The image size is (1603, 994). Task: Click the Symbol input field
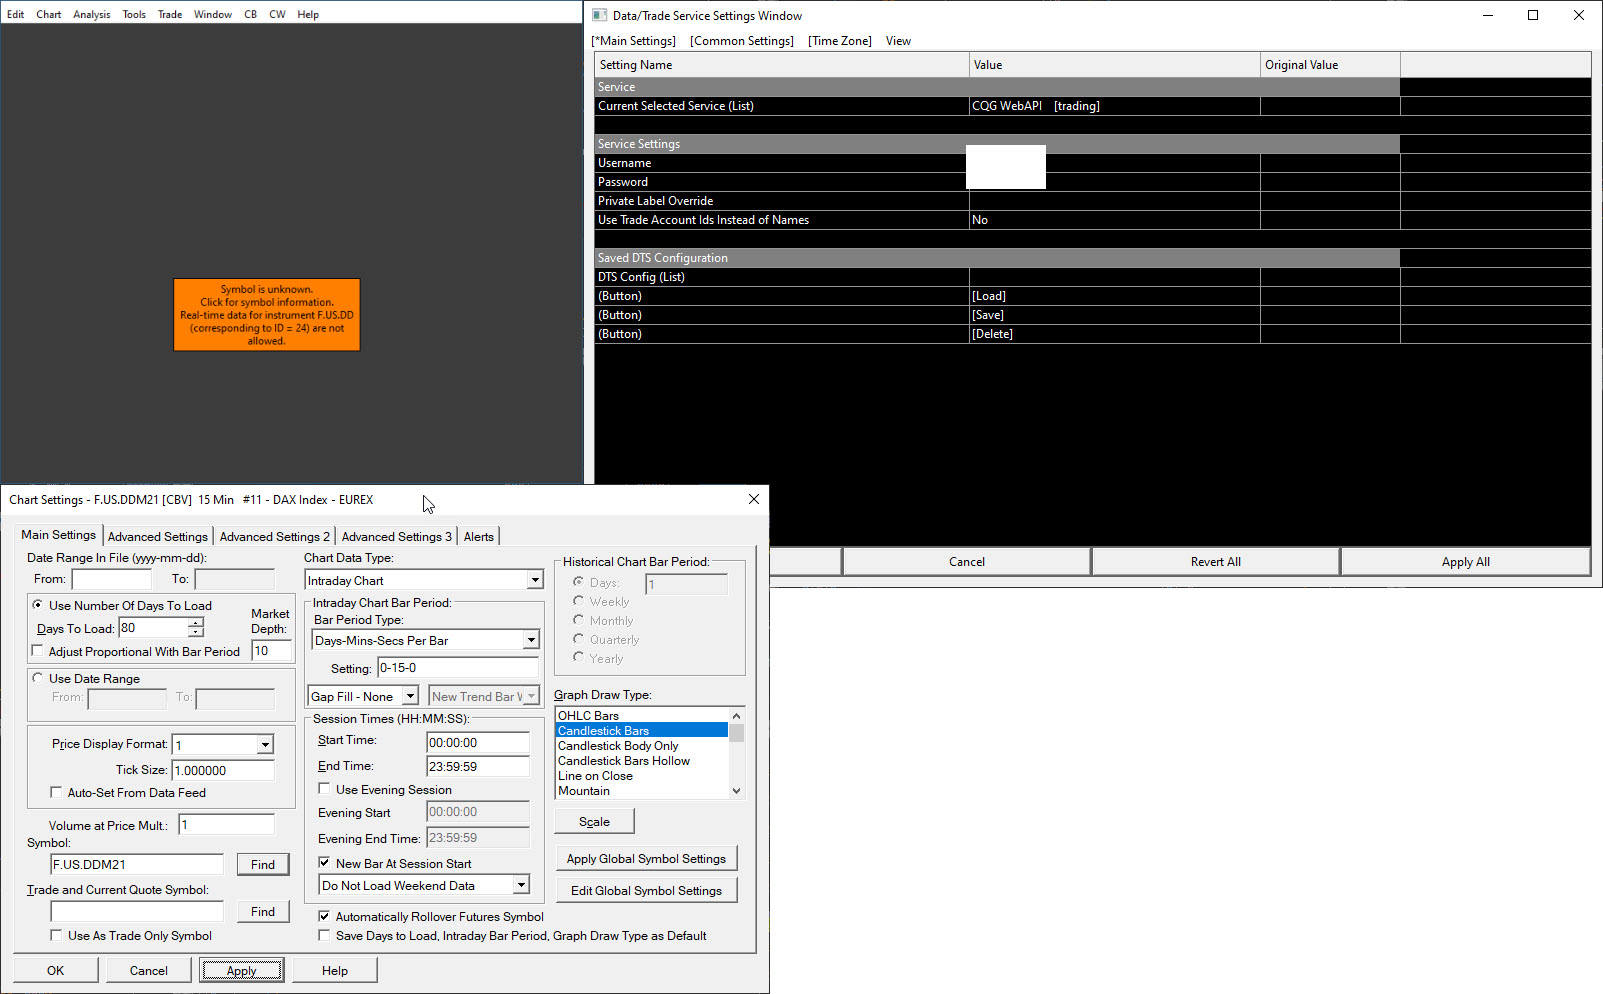tap(137, 864)
